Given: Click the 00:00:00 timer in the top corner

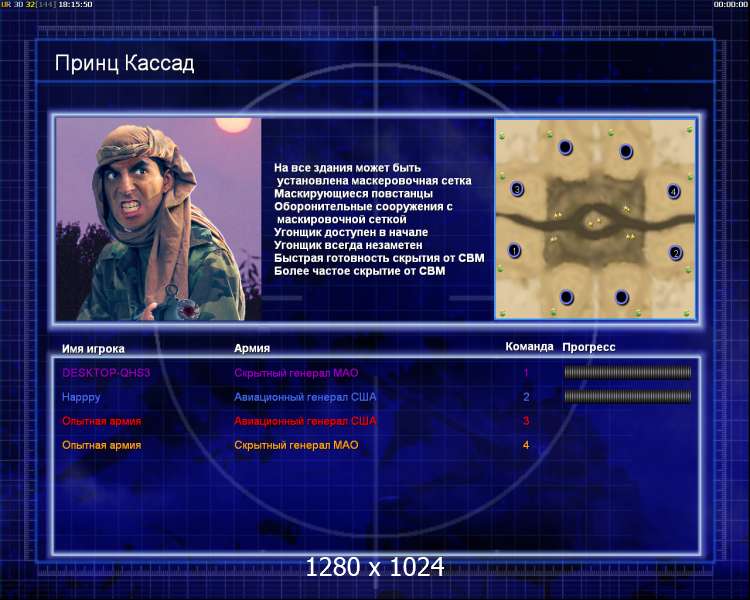Looking at the screenshot, I should point(730,4).
